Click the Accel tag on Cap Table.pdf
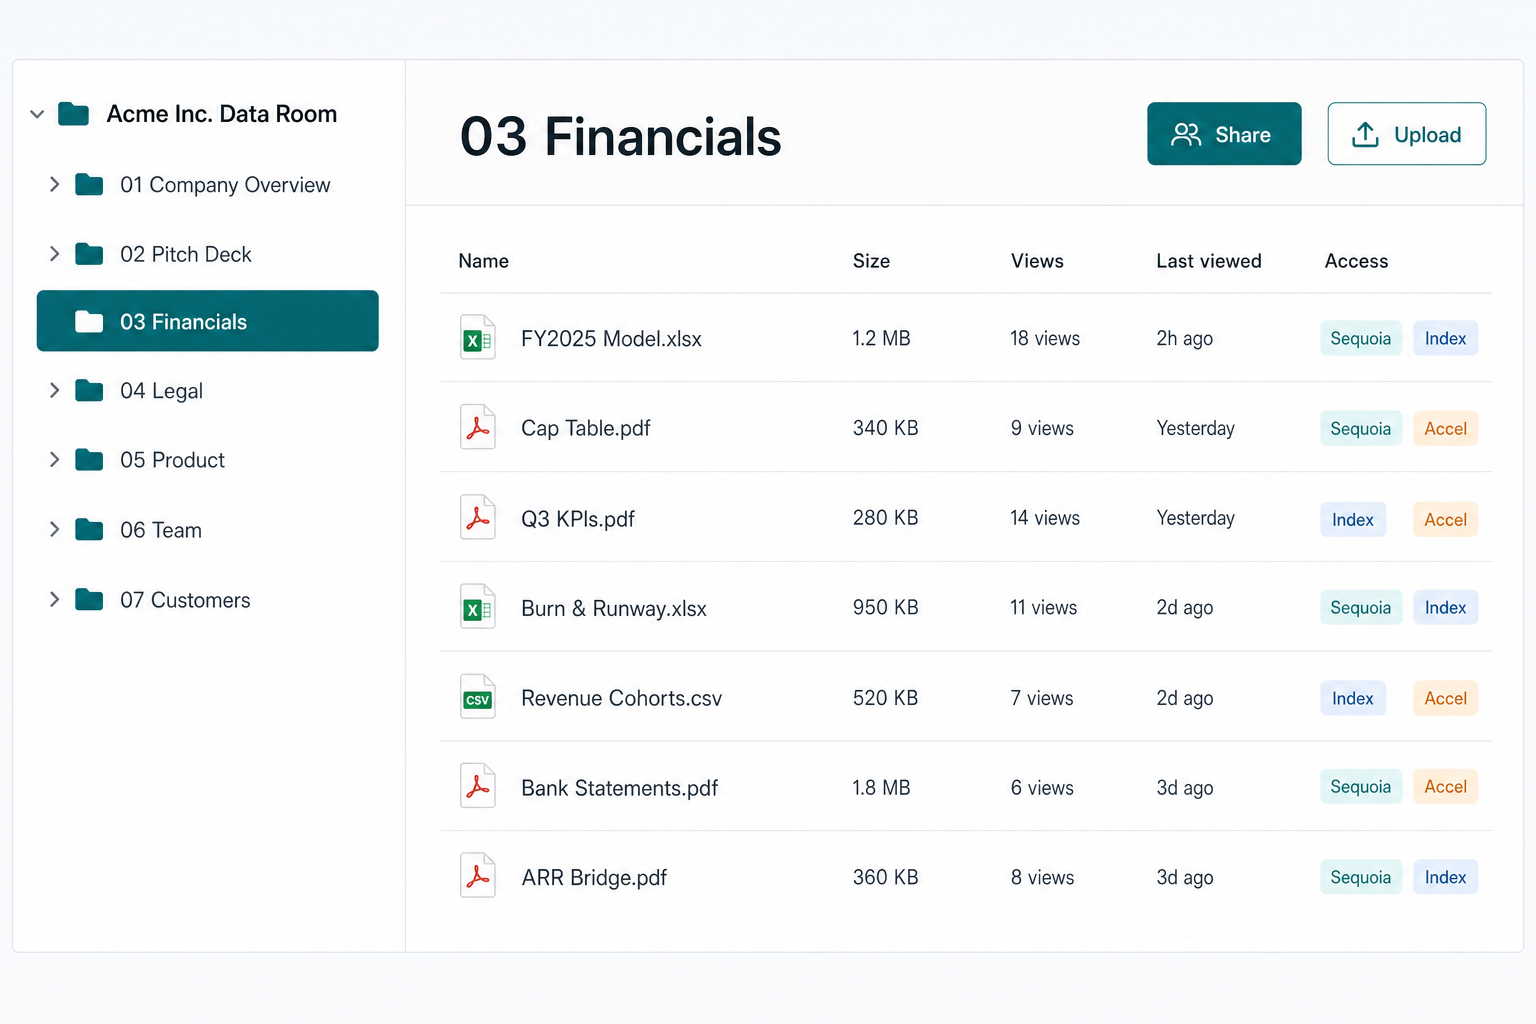This screenshot has height=1024, width=1536. click(x=1445, y=429)
